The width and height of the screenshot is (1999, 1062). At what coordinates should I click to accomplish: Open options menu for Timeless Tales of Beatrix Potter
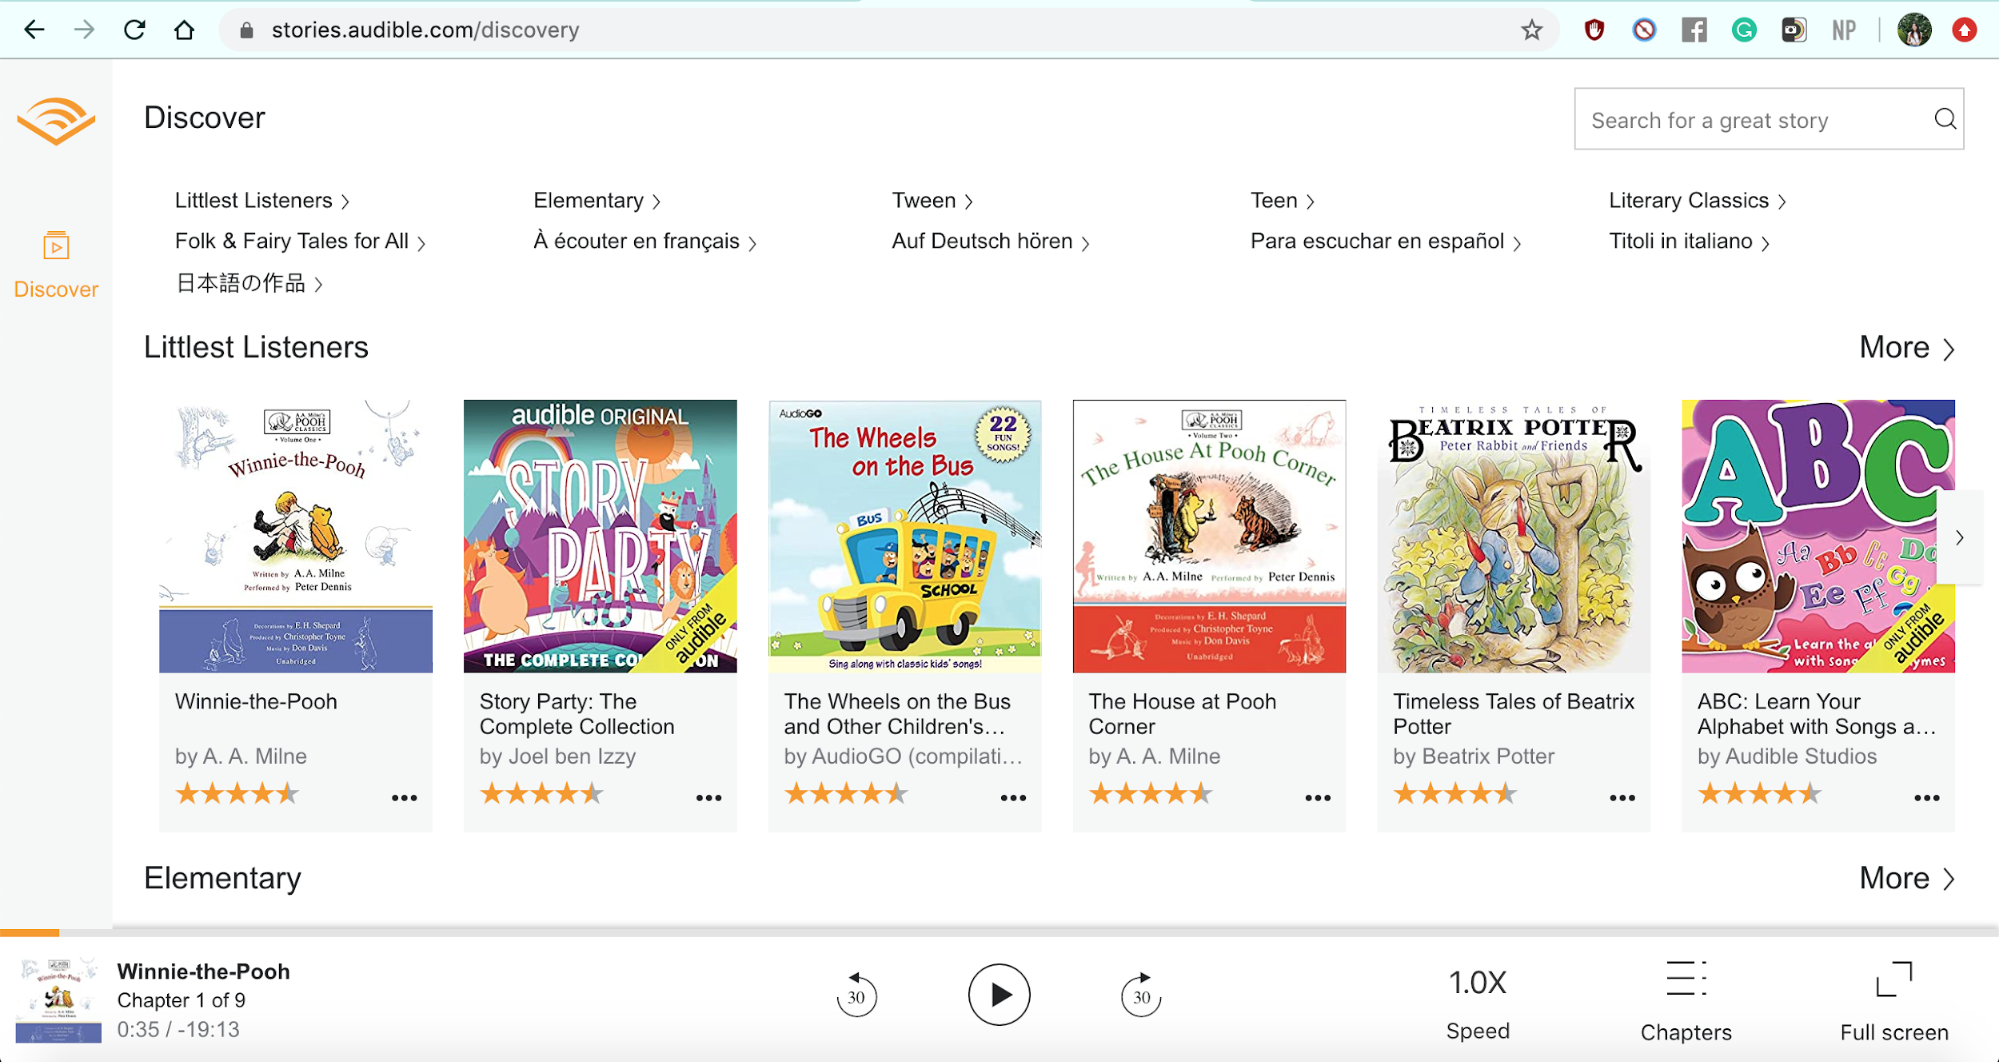pyautogui.click(x=1622, y=798)
